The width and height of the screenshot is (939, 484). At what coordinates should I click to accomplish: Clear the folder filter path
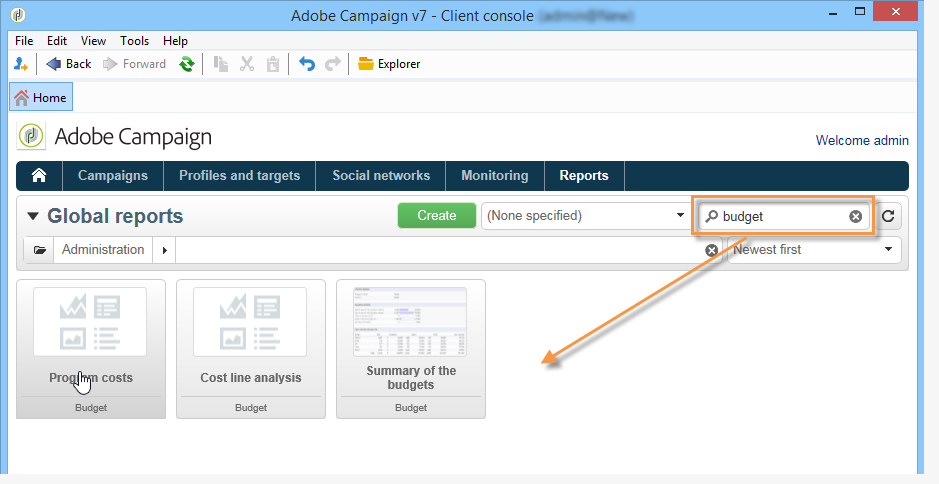[711, 250]
